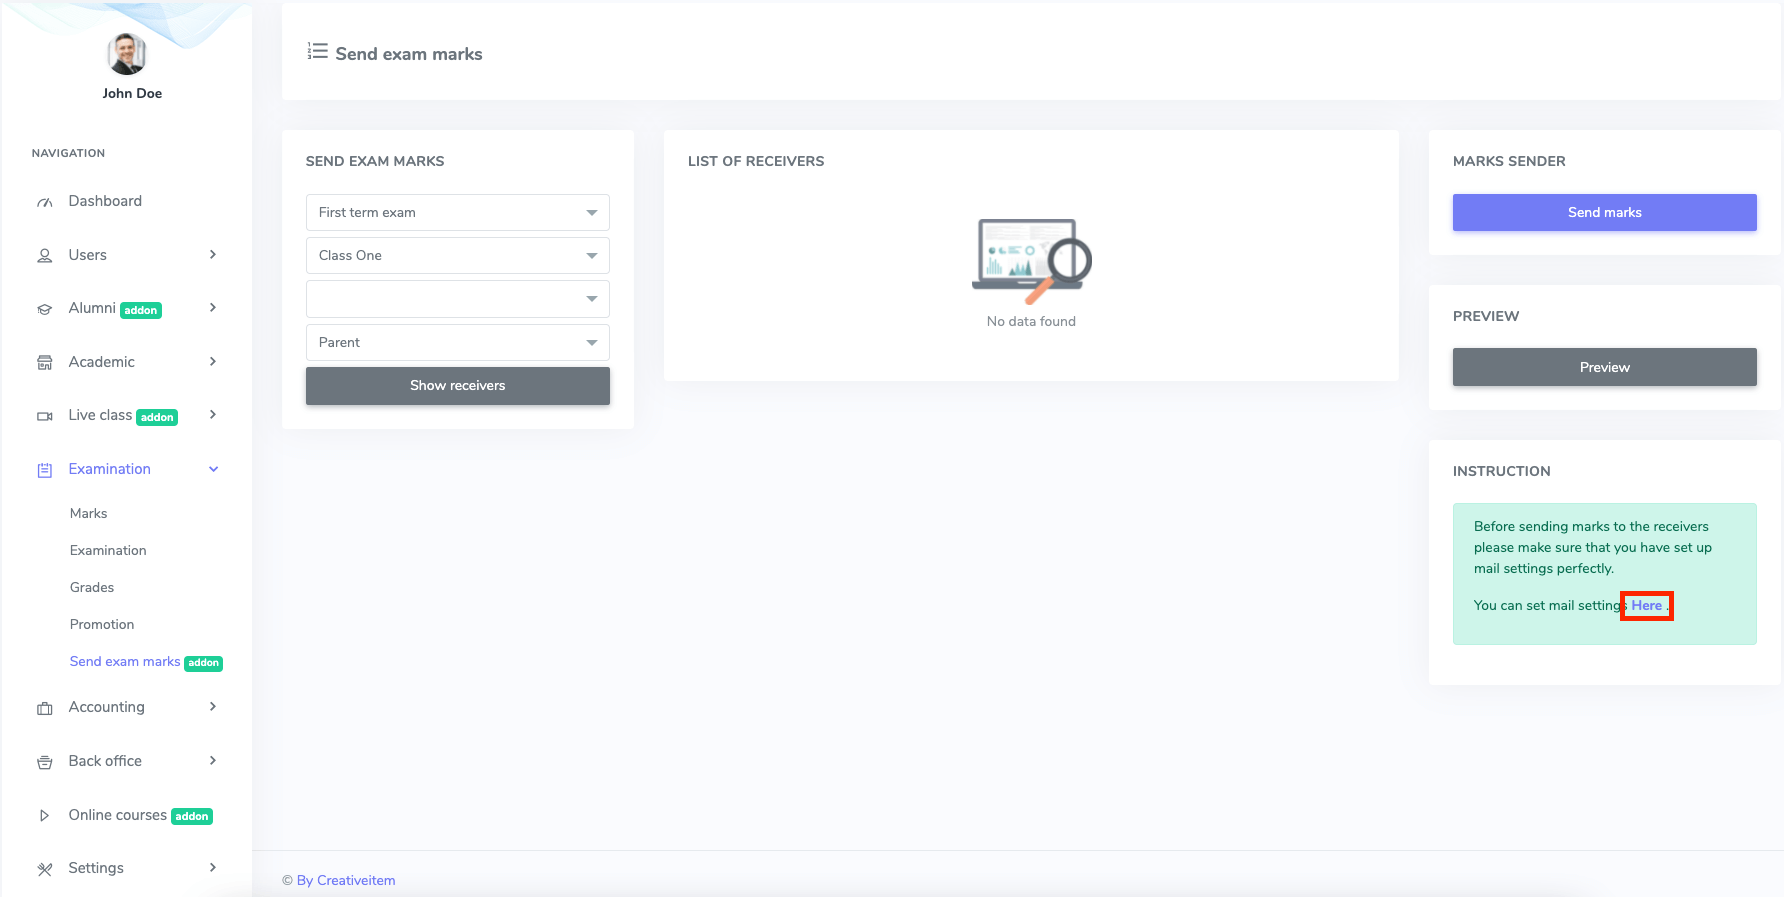Click the Users person icon
Image resolution: width=1784 pixels, height=897 pixels.
[x=45, y=256]
